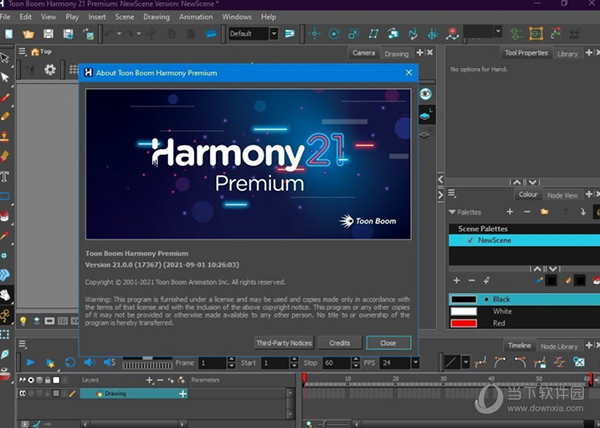Click the Close button in About dialog
The image size is (600, 428).
[x=388, y=343]
